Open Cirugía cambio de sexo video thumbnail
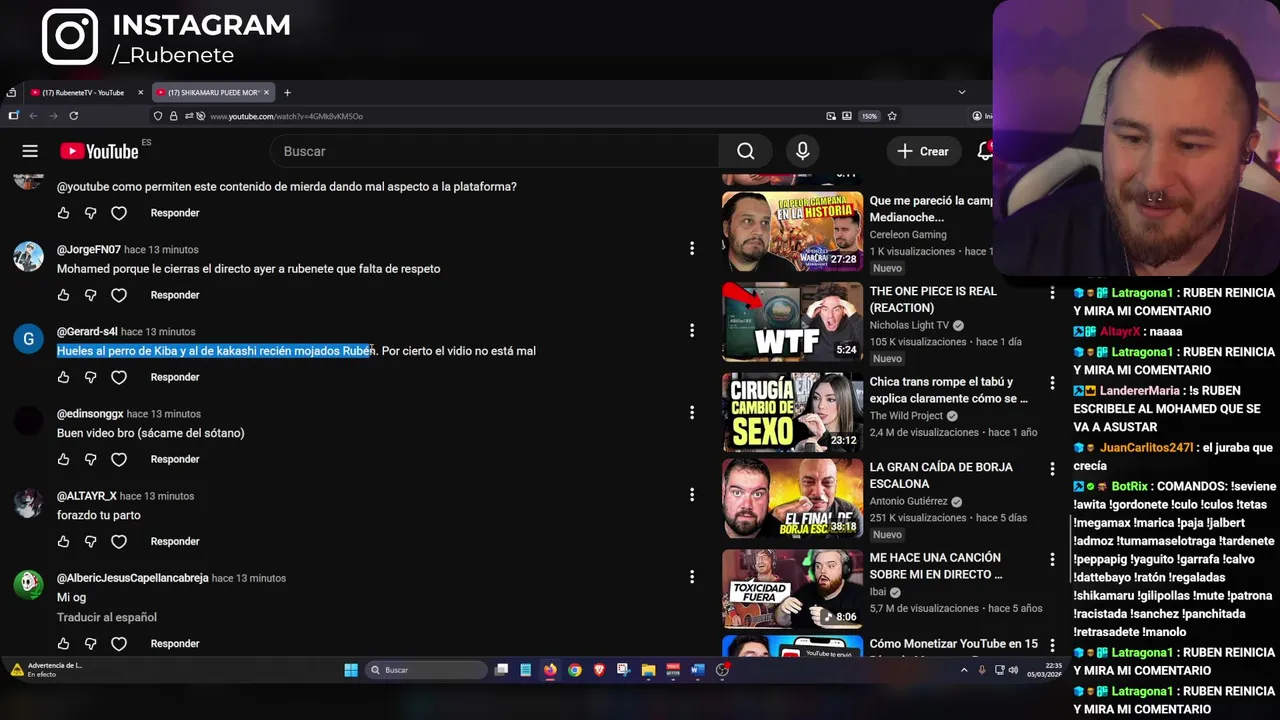The height and width of the screenshot is (720, 1280). [792, 412]
